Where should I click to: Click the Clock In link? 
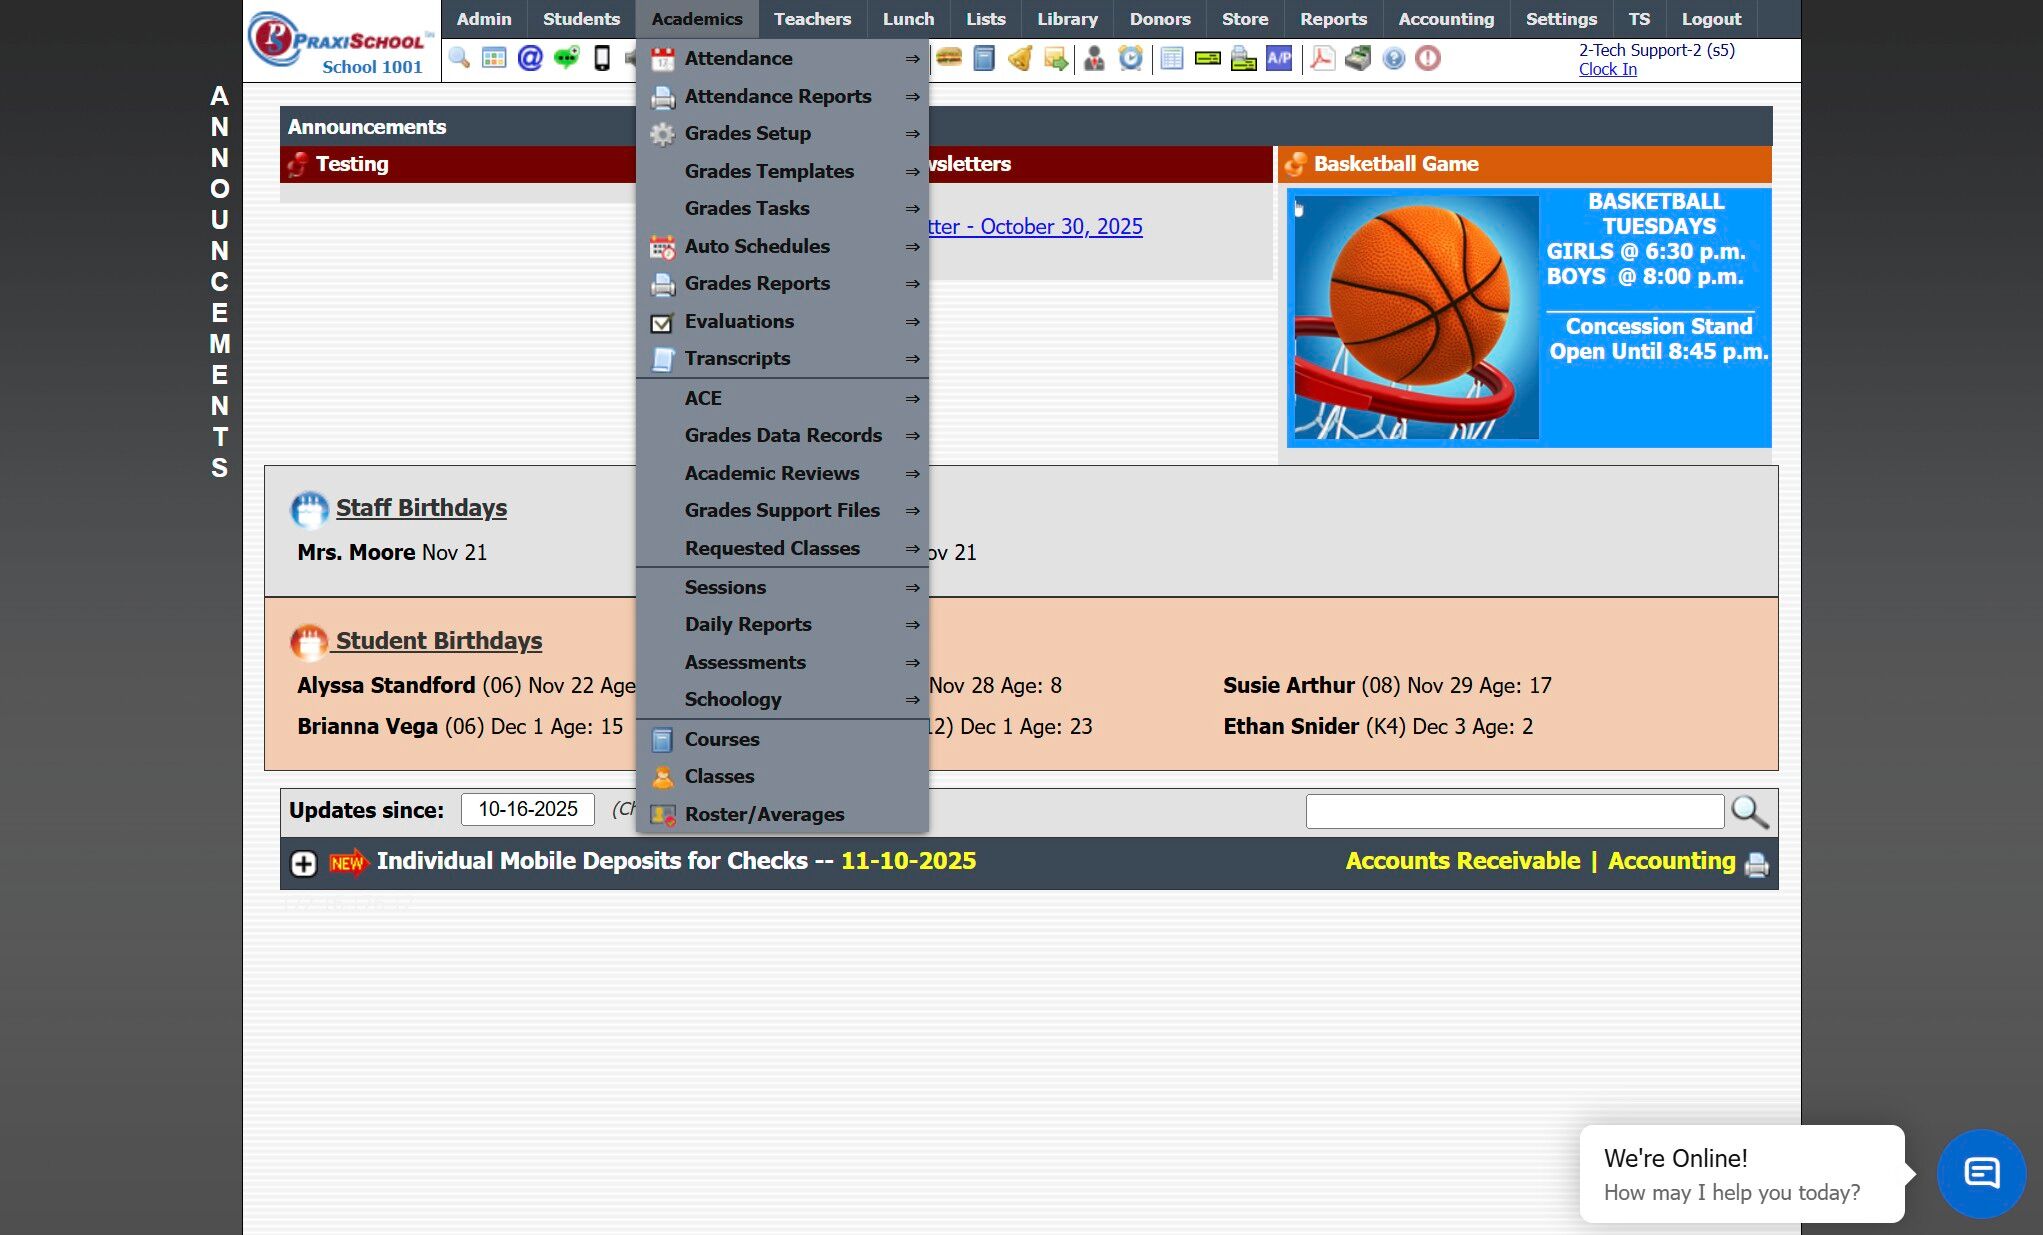click(x=1607, y=69)
